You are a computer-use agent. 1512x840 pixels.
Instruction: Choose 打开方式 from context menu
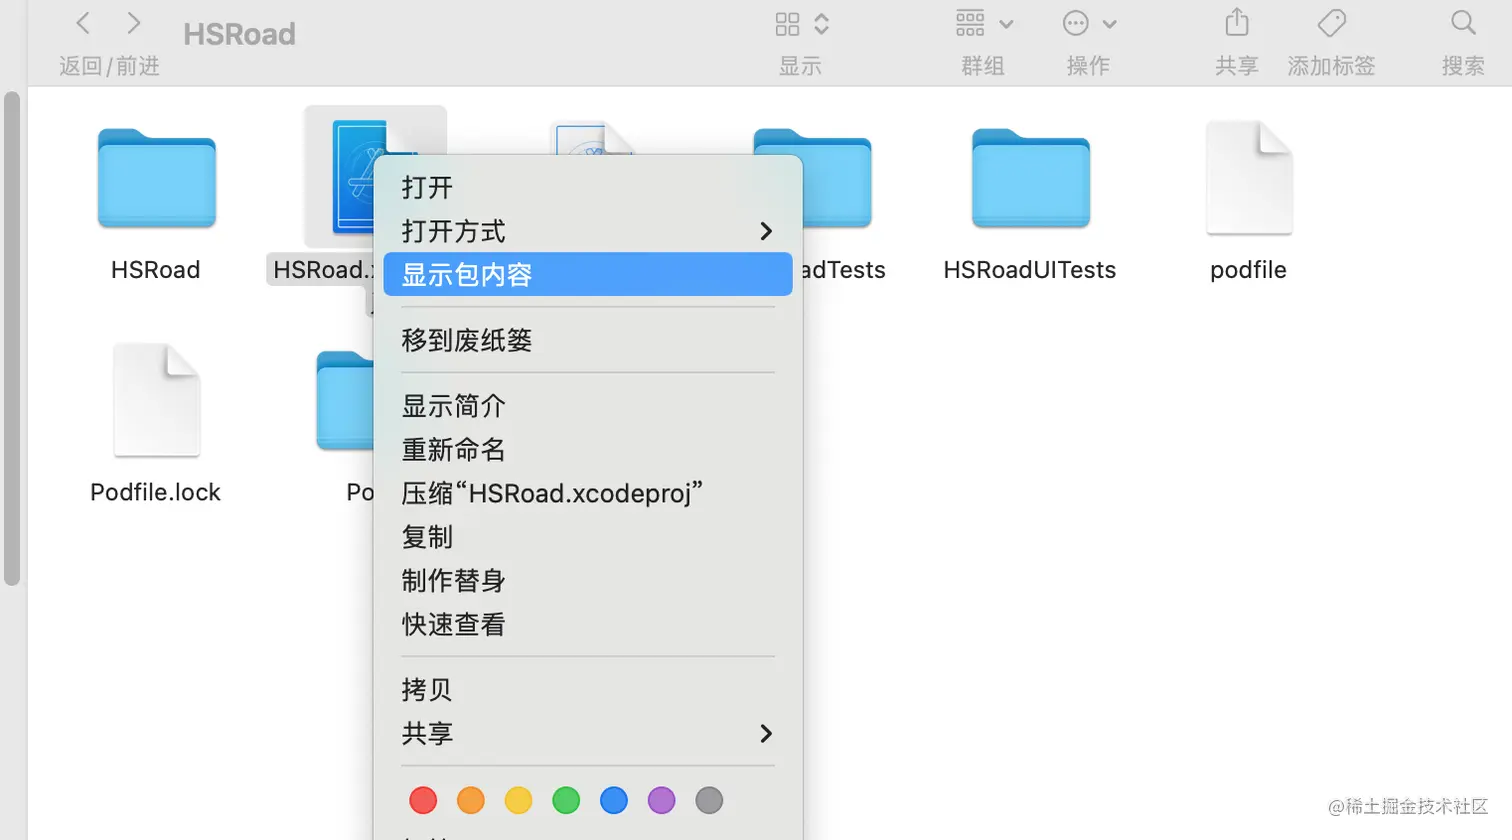click(588, 231)
